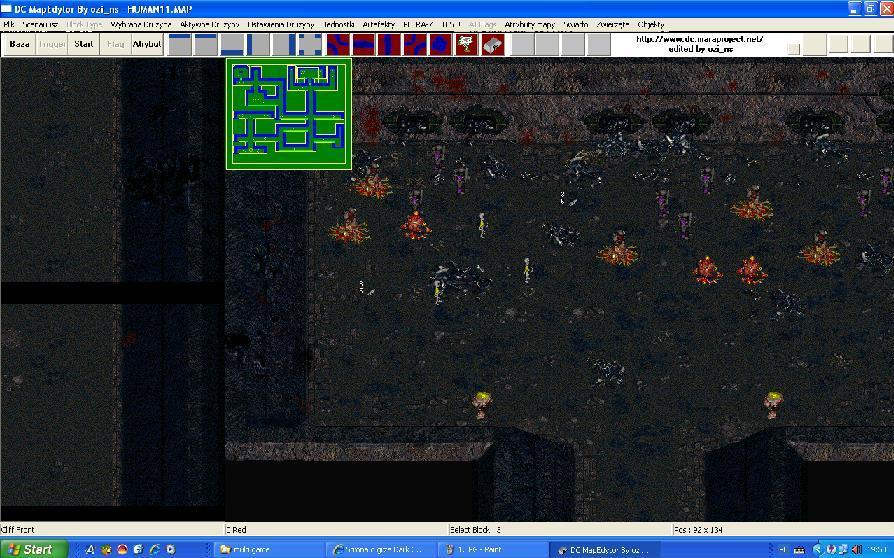The height and width of the screenshot is (558, 894).
Task: Open the Scenariusz menu
Action: (40, 25)
